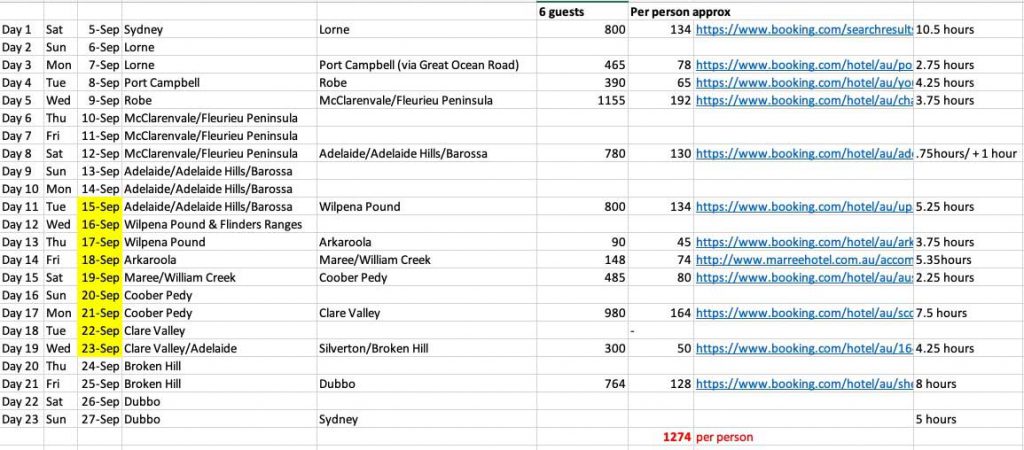1024x450 pixels.
Task: Select the 'Silverton/Broken Hill' destination cell
Action: coord(374,348)
